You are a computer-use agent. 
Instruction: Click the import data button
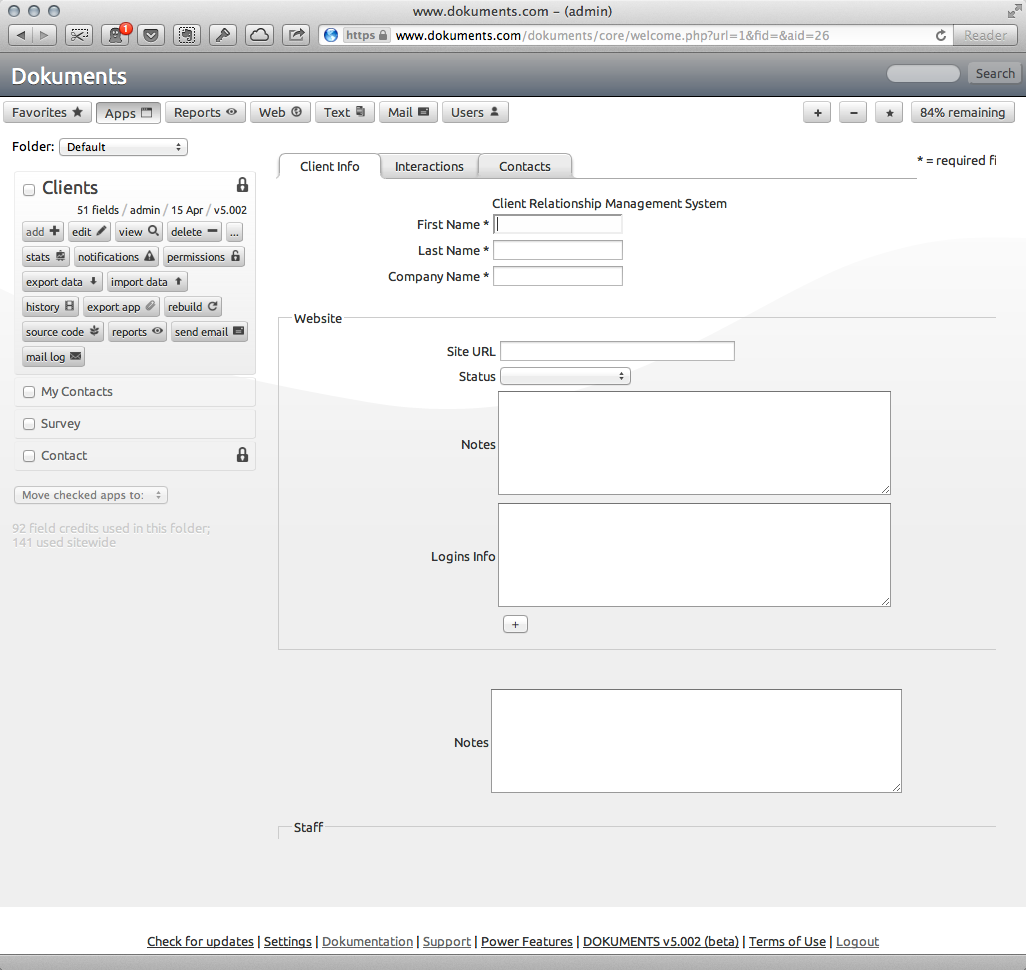click(x=147, y=281)
